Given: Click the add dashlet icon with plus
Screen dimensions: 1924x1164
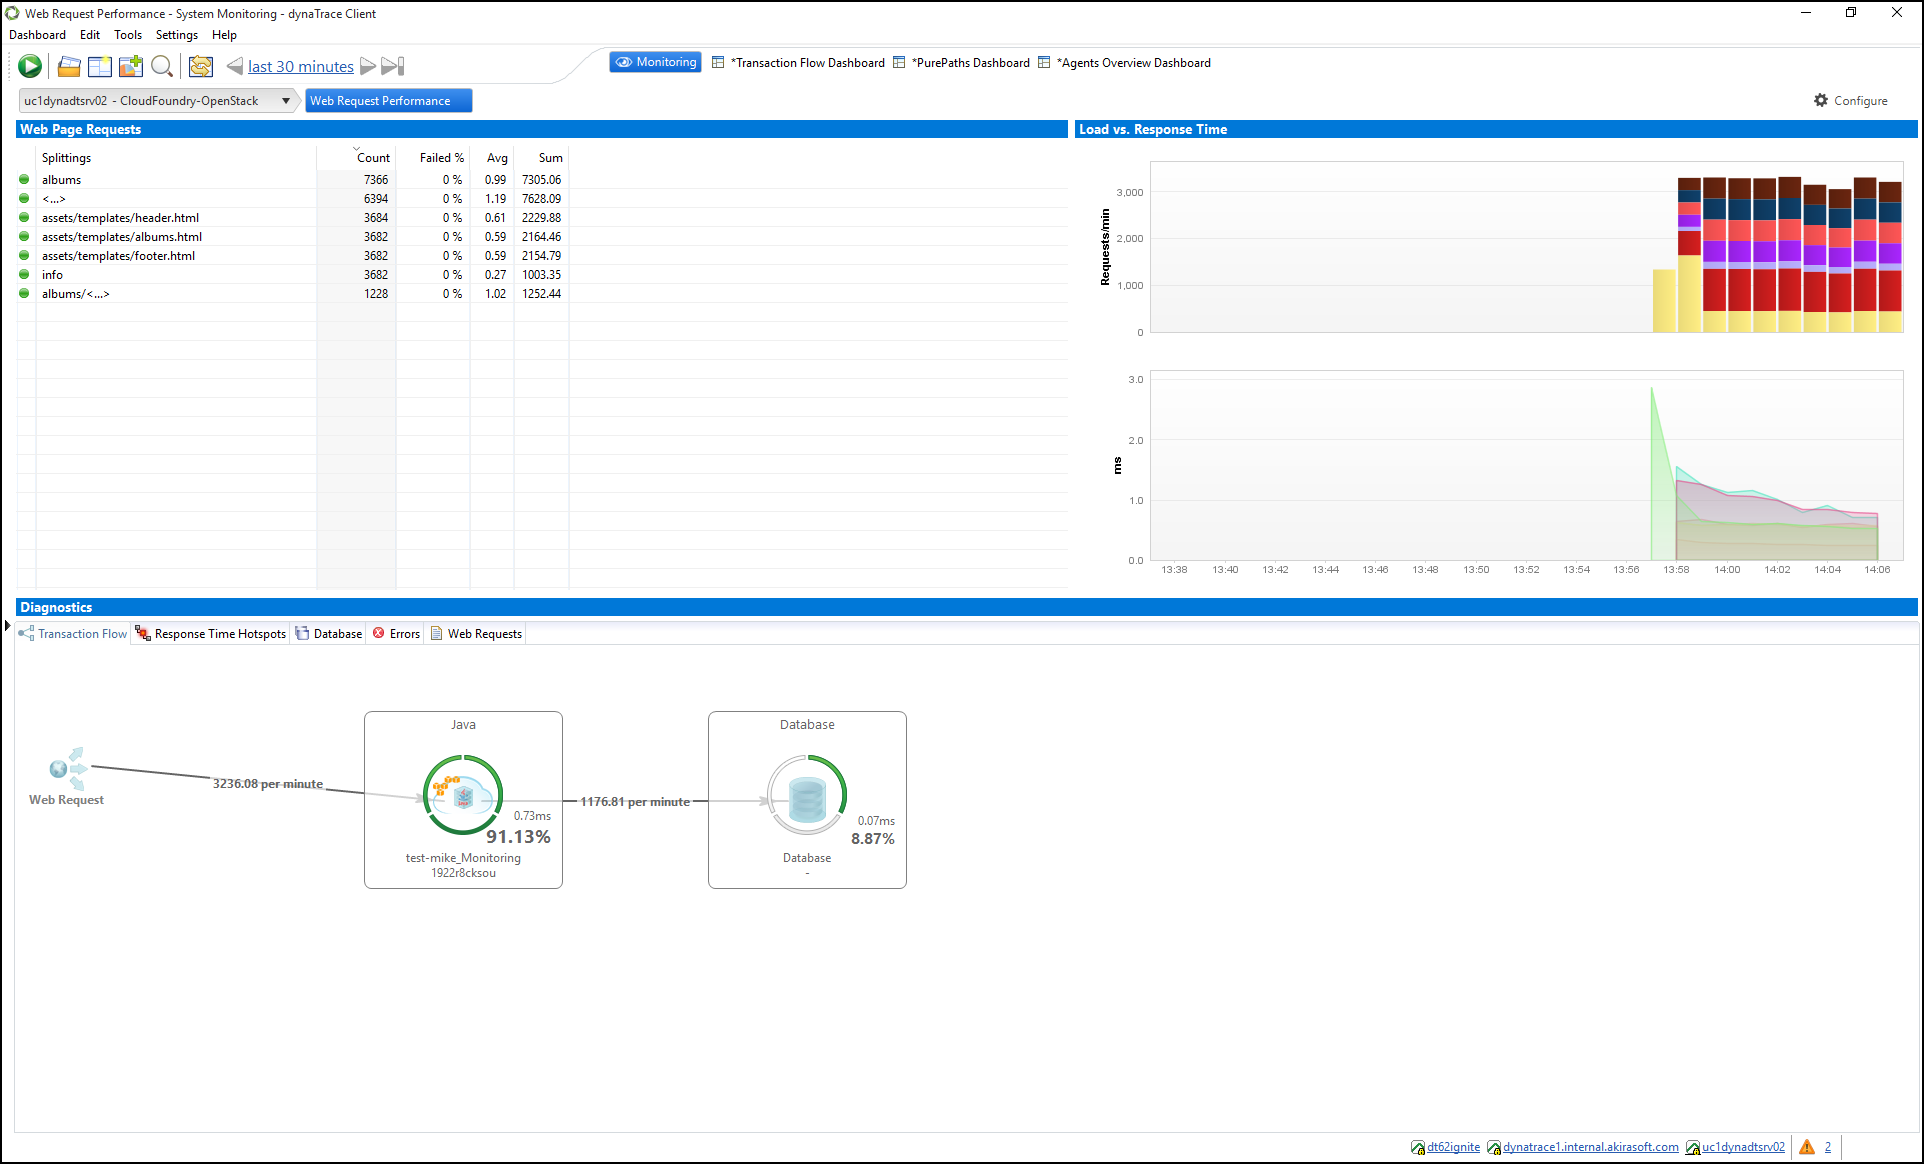Looking at the screenshot, I should [x=131, y=66].
